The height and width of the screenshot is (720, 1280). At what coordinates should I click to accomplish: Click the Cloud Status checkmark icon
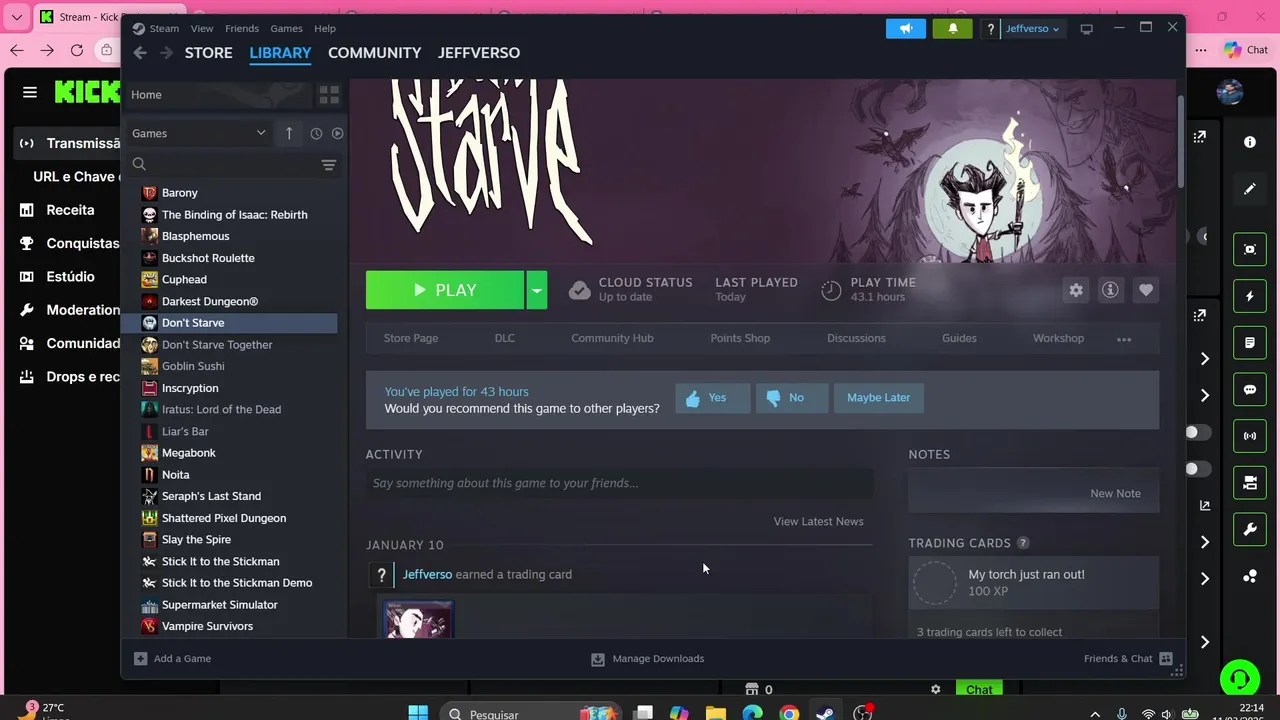(579, 290)
